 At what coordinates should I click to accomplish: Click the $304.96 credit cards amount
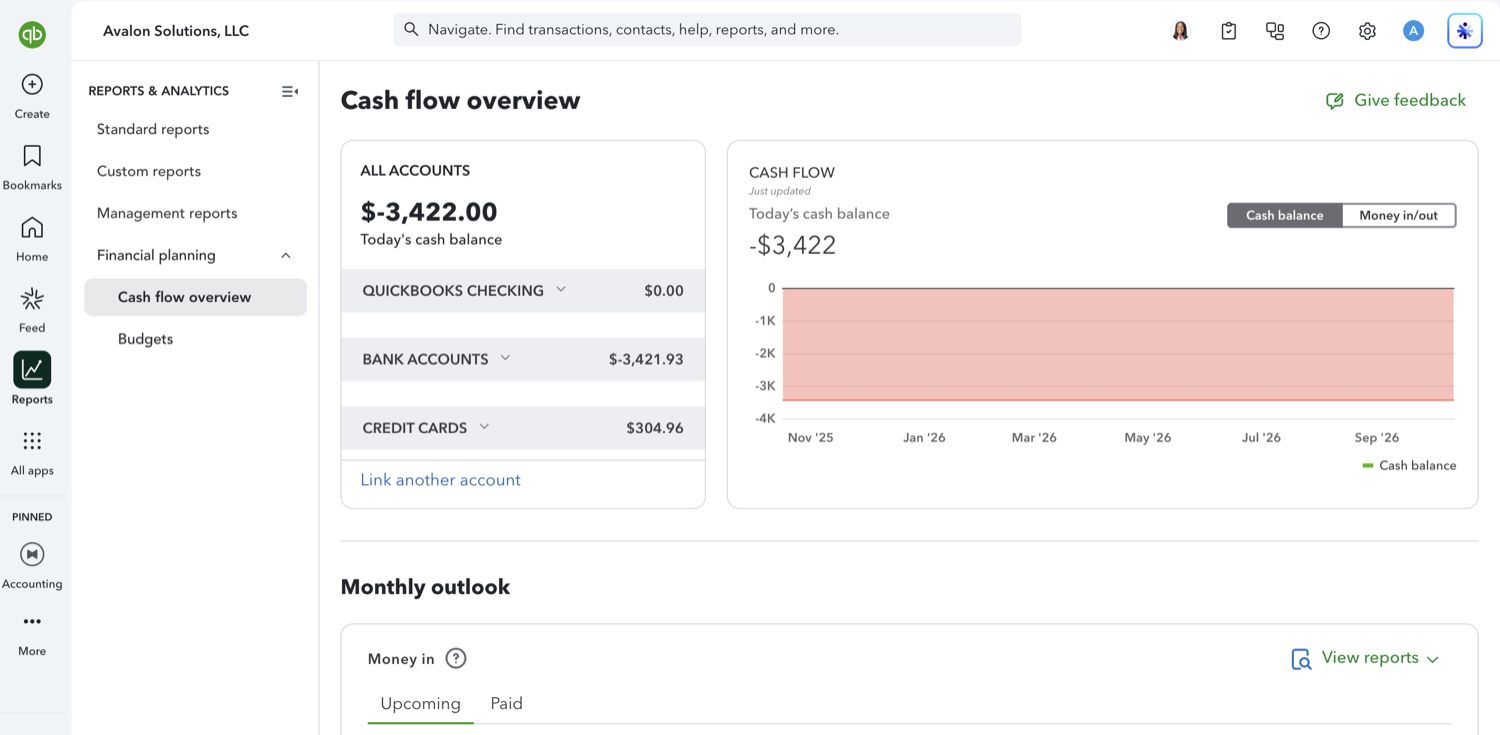click(x=655, y=428)
